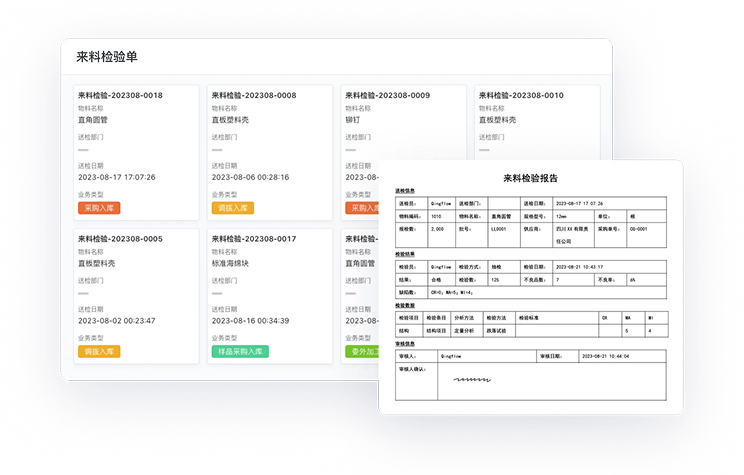Click 定量分析 cell in inspection data table
Viewport: 744px width, 475px height.
[464, 331]
